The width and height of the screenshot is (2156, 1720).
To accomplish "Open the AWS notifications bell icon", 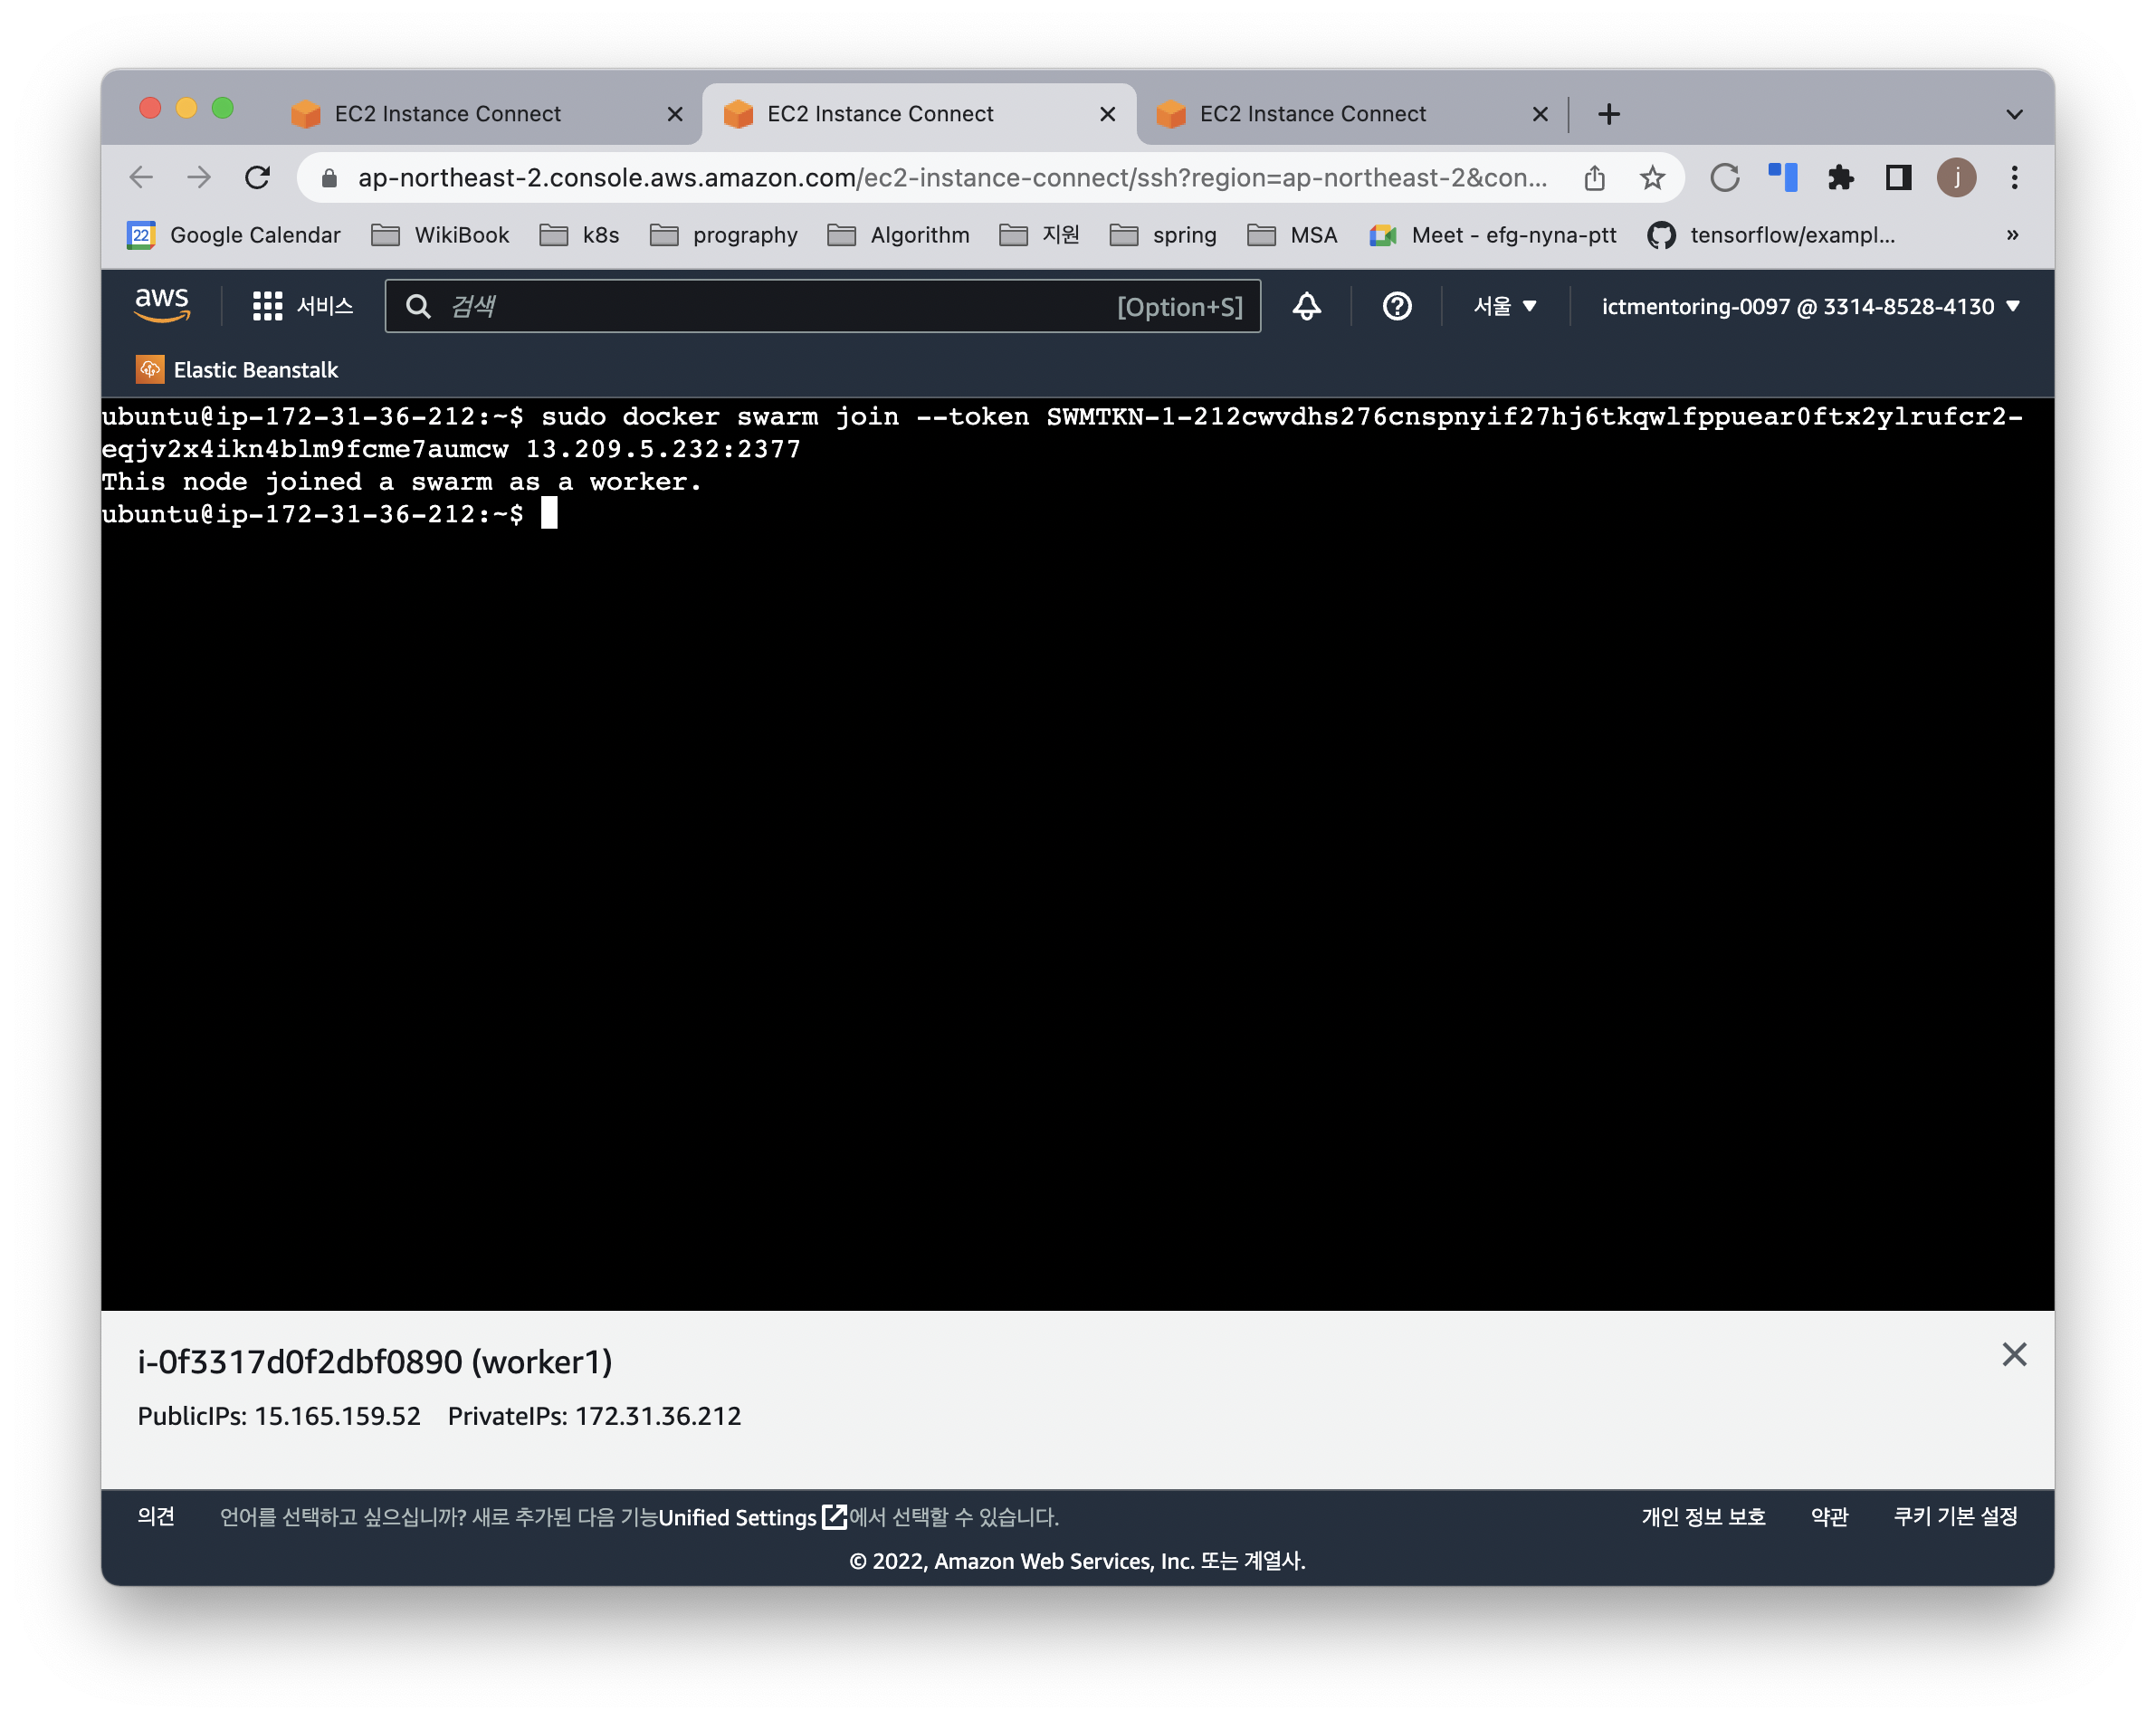I will (1306, 306).
